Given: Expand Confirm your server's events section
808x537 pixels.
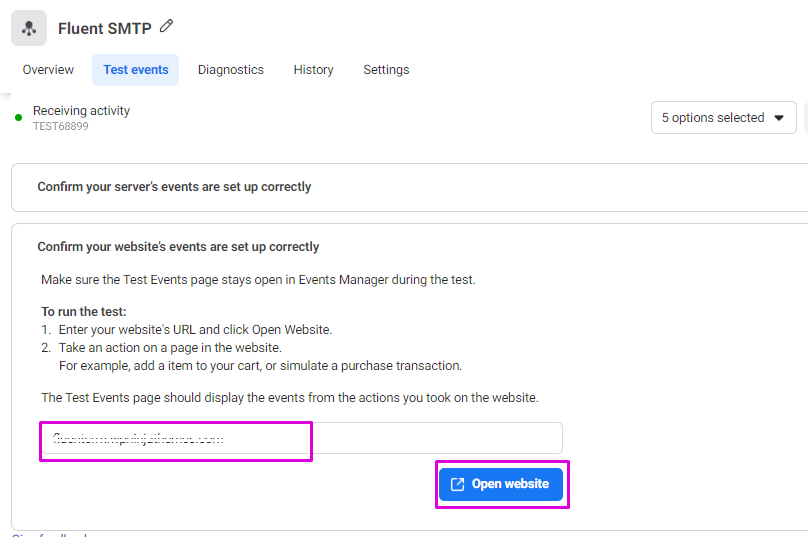Looking at the screenshot, I should point(410,187).
